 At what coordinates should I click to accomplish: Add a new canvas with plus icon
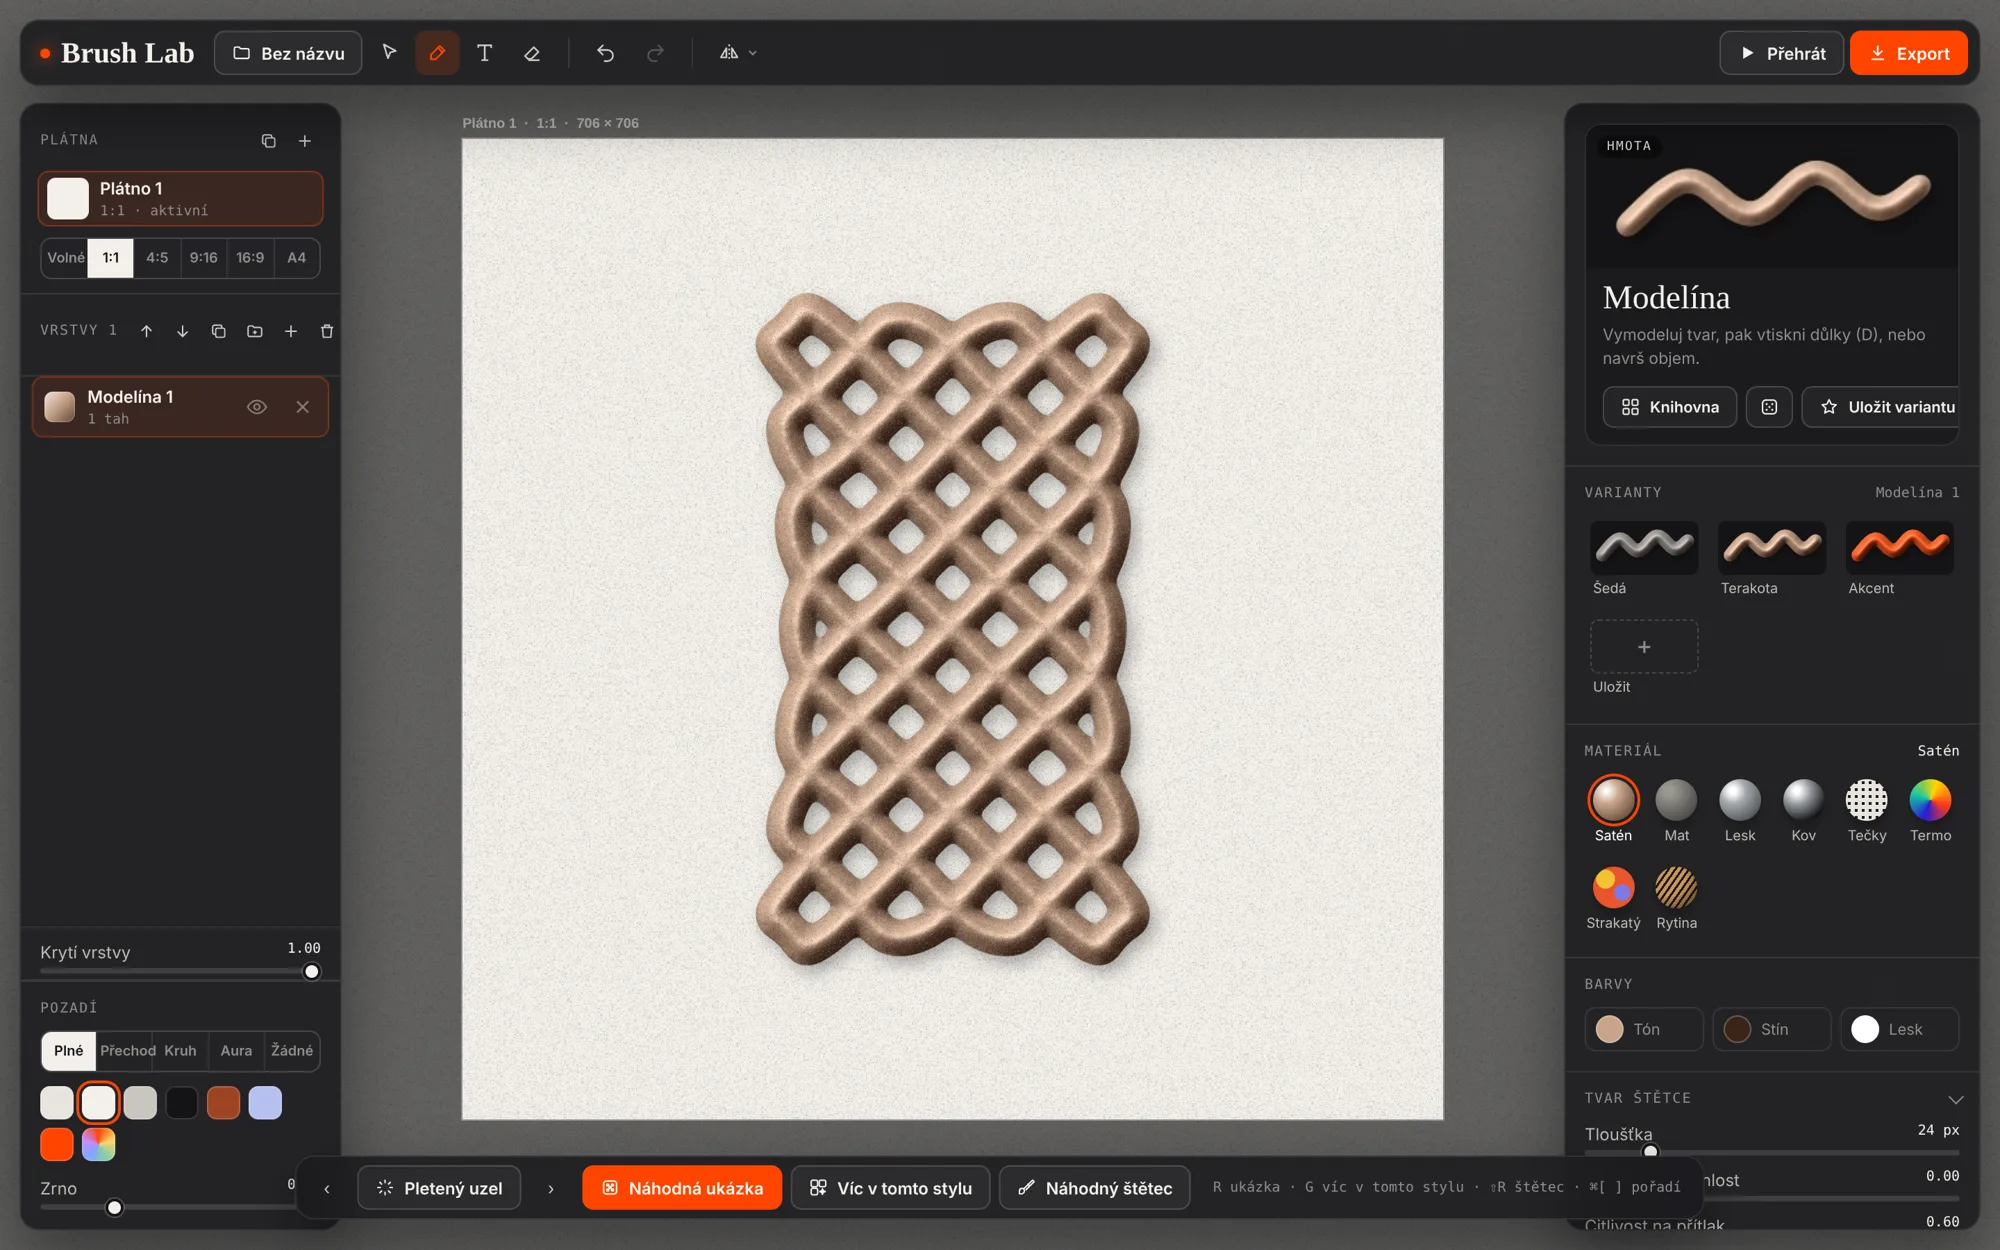click(305, 141)
